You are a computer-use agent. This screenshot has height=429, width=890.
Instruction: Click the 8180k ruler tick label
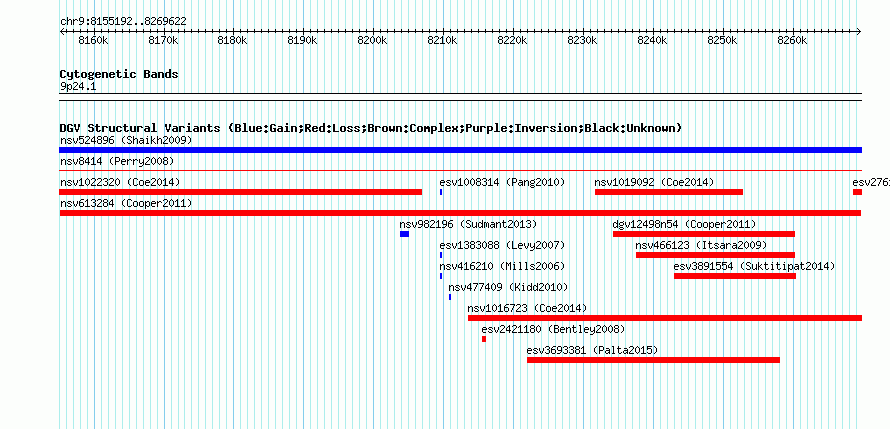click(233, 41)
